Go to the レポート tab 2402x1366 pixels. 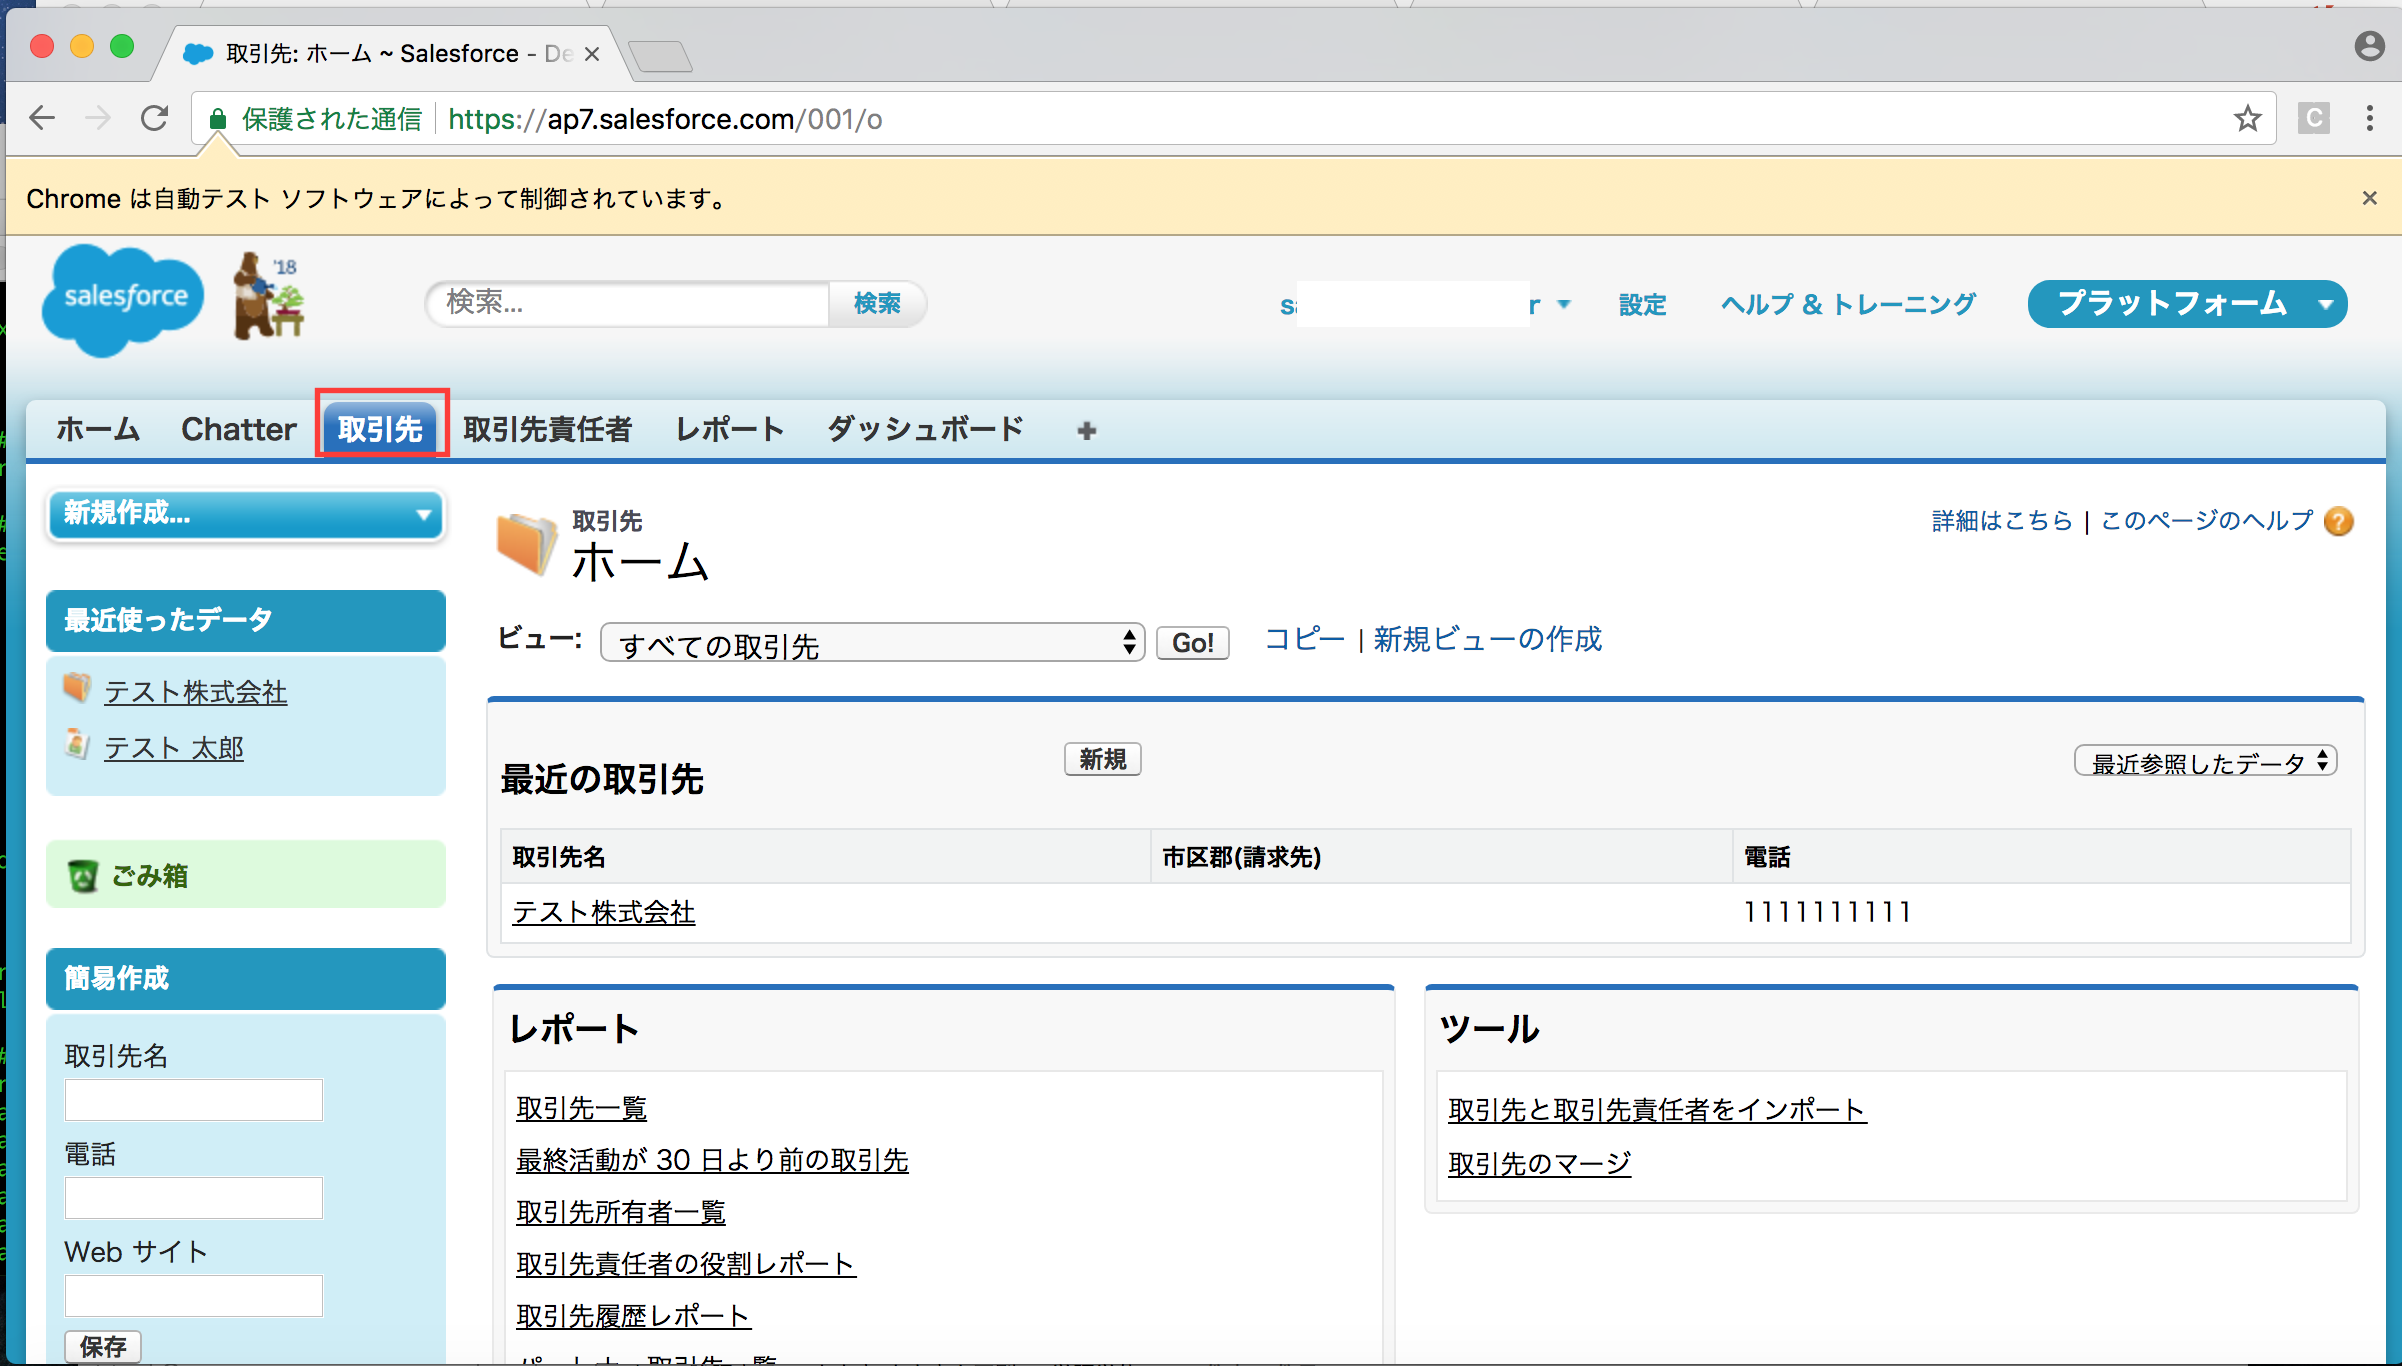[x=730, y=429]
